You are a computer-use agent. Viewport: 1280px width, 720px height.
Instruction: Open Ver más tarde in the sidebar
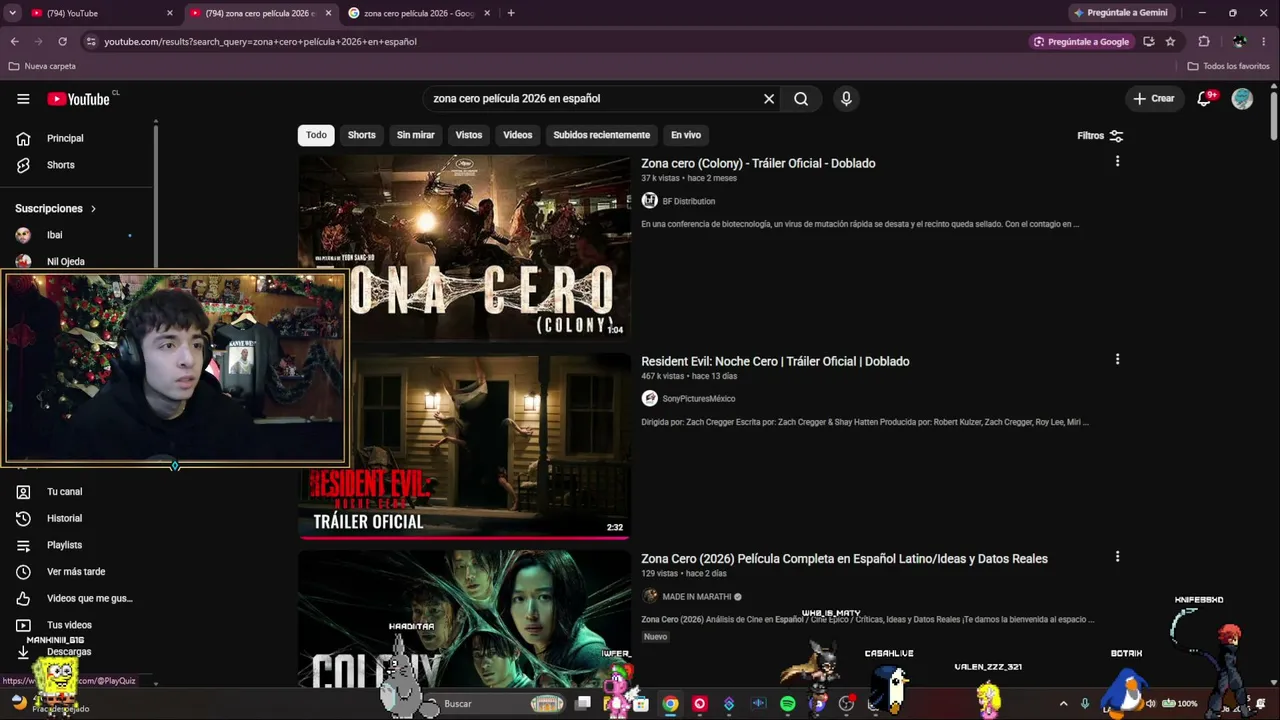[75, 572]
